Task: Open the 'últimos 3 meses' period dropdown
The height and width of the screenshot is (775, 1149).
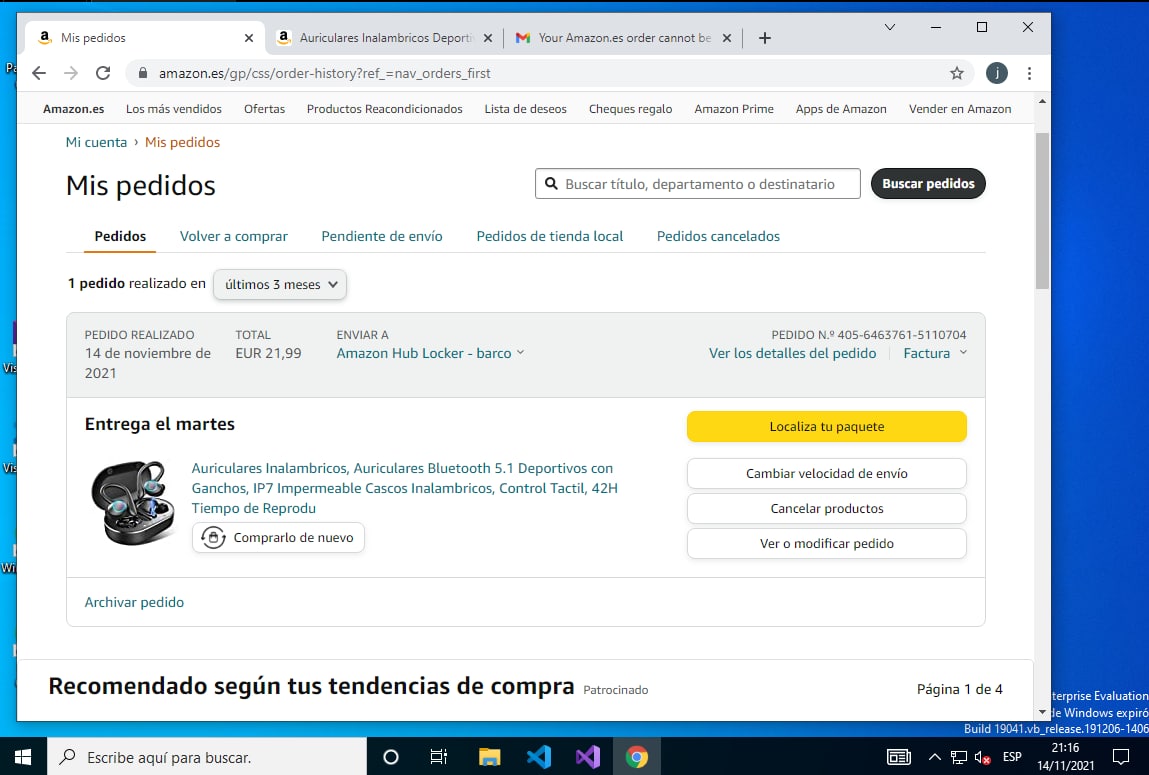Action: tap(280, 284)
